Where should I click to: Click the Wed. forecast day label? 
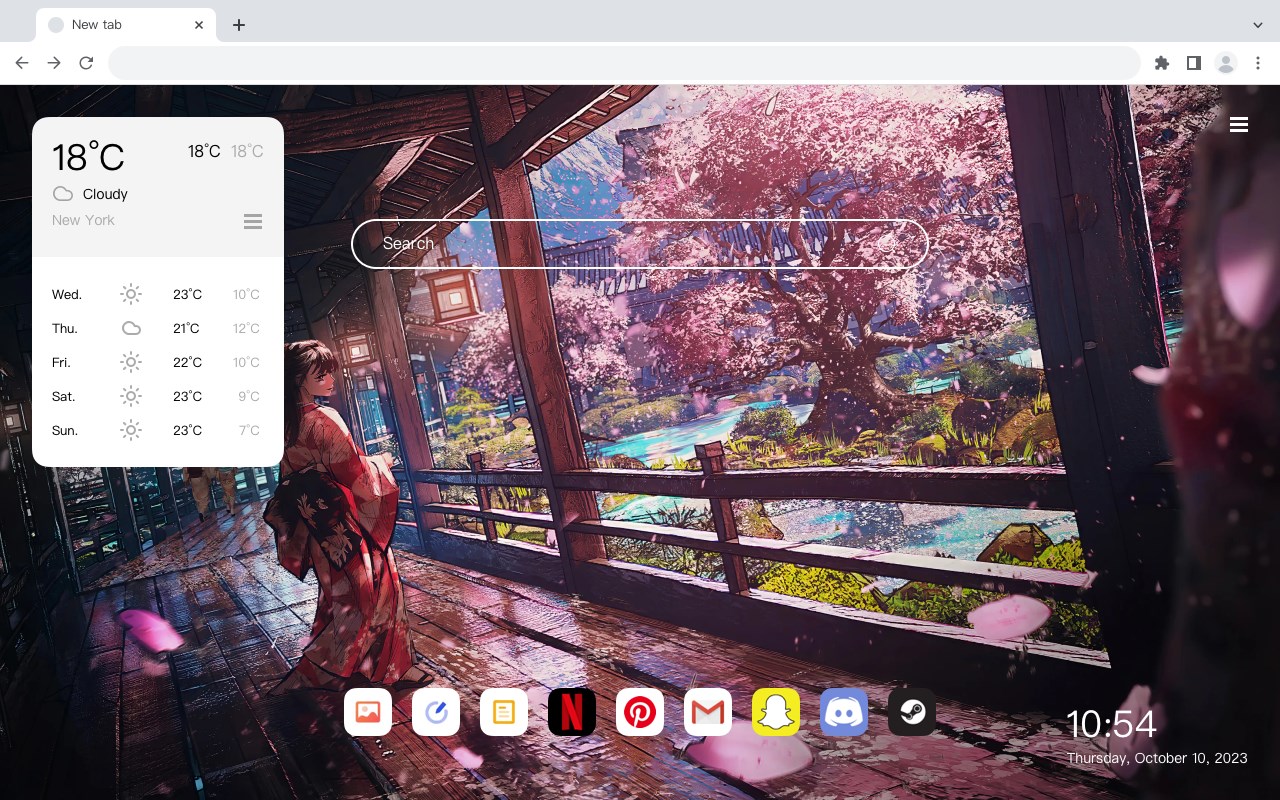67,294
